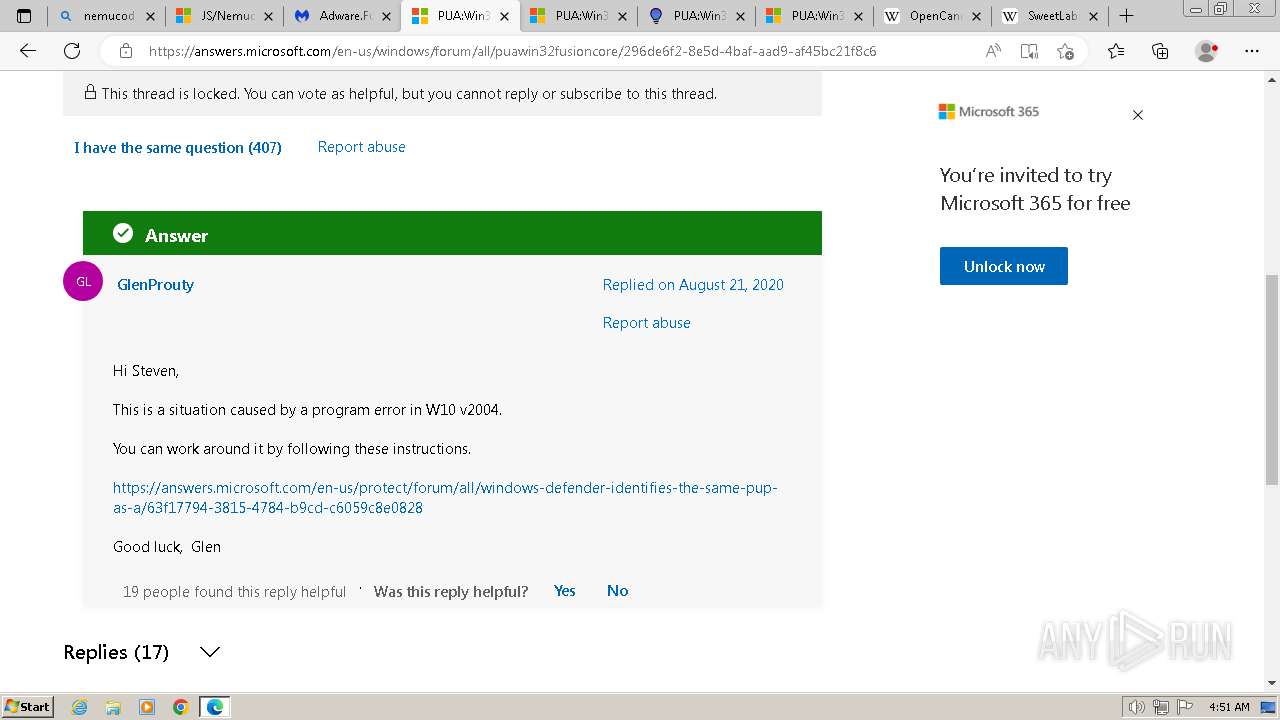Image resolution: width=1280 pixels, height=720 pixels.
Task: Open Google Chrome from the taskbar
Action: (180, 707)
